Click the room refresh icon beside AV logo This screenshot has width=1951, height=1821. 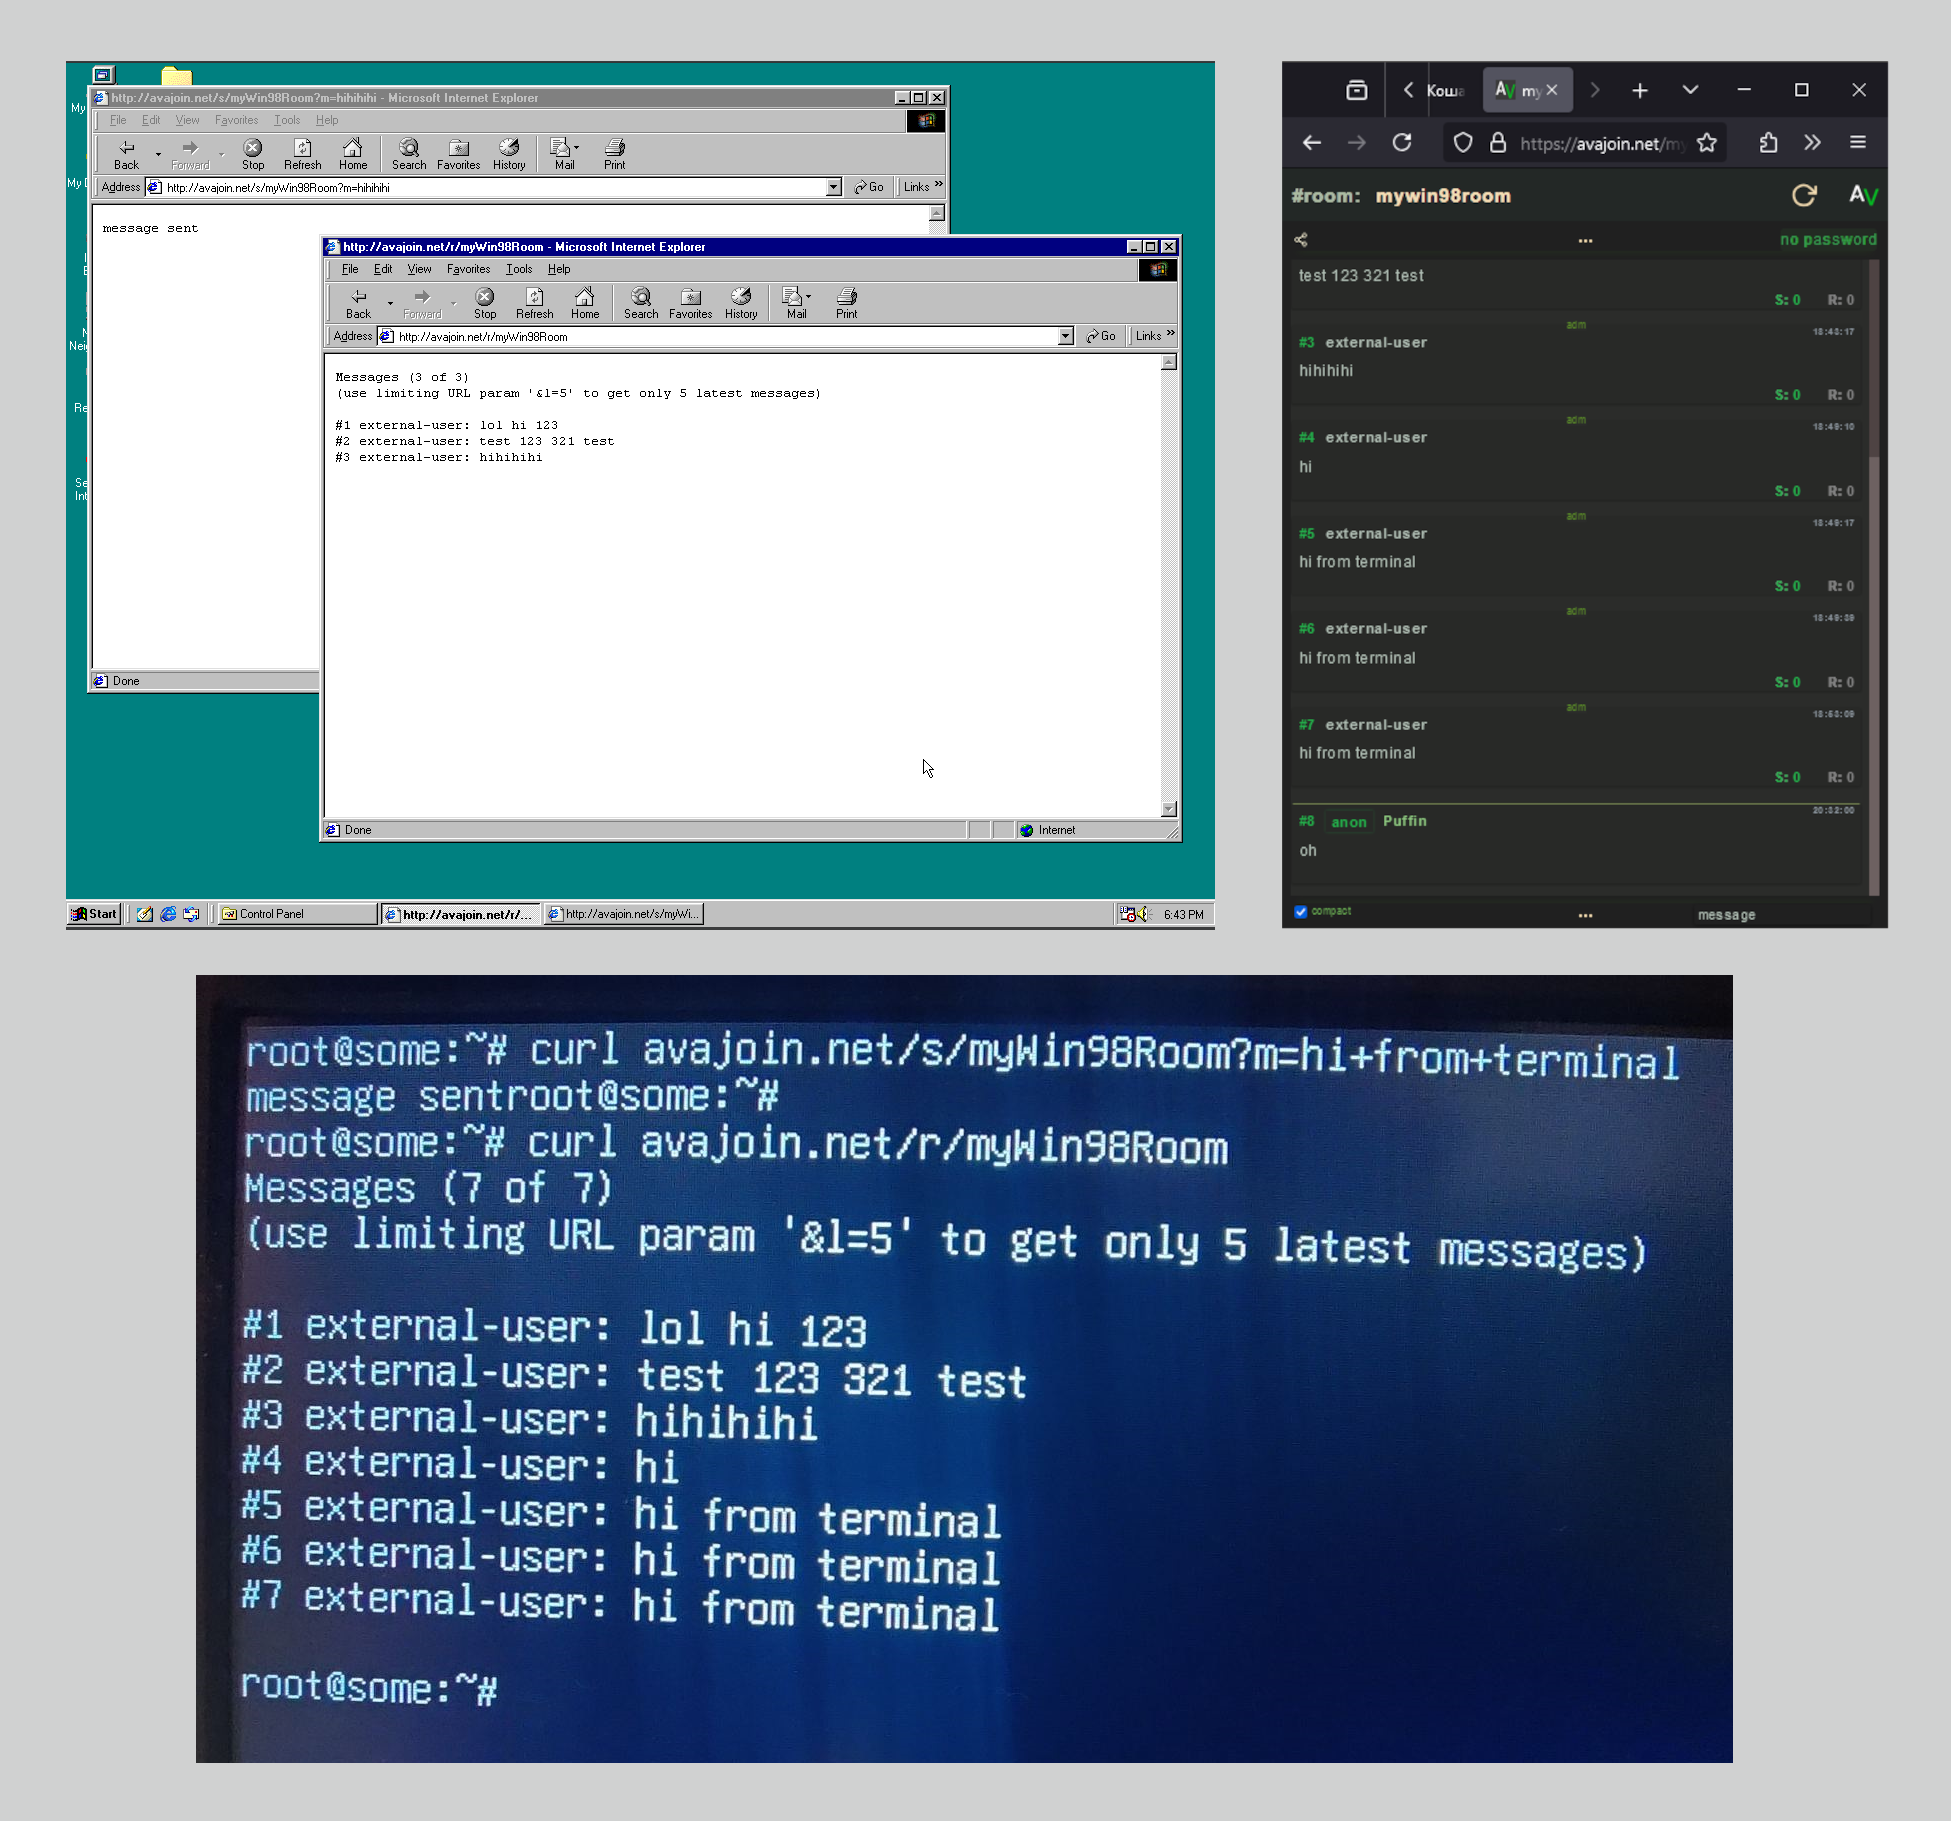(x=1804, y=195)
